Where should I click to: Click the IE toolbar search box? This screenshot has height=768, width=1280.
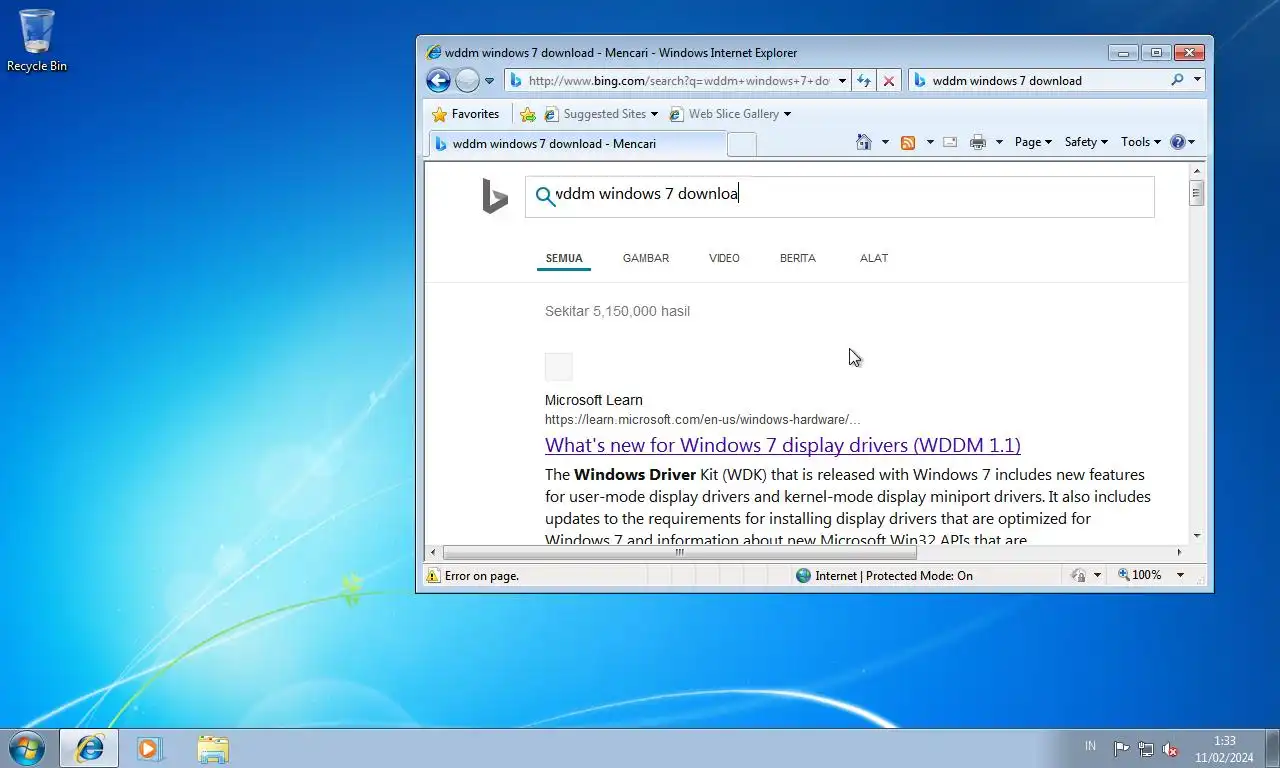[x=1040, y=81]
